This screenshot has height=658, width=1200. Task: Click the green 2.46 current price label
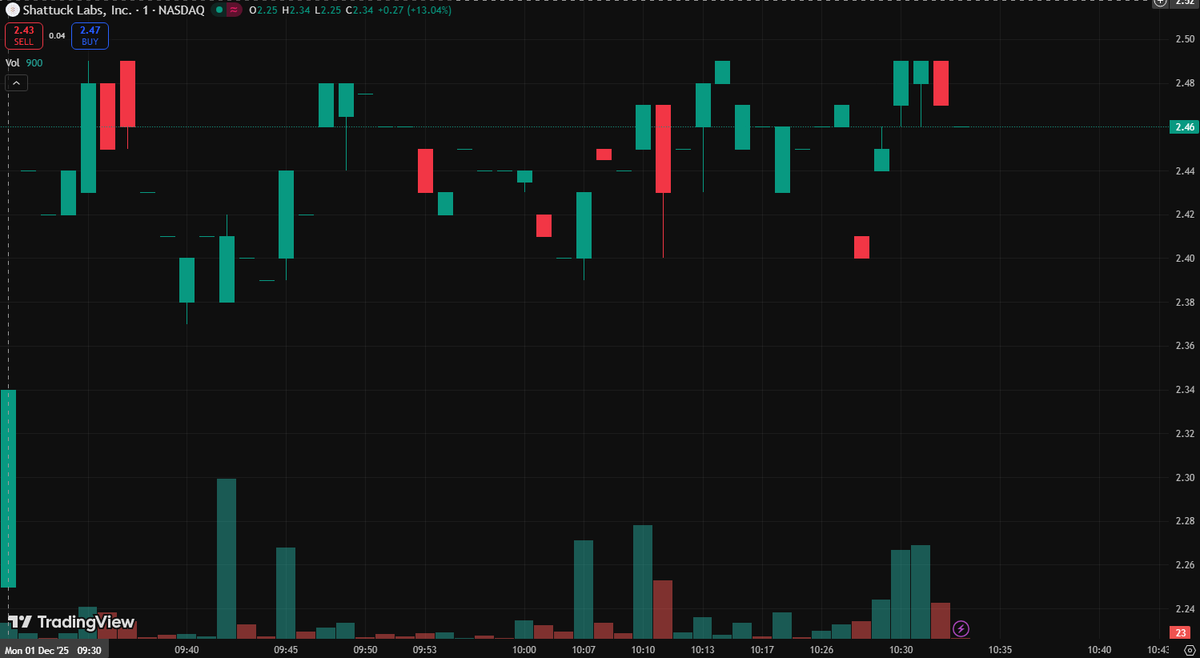coord(1183,127)
